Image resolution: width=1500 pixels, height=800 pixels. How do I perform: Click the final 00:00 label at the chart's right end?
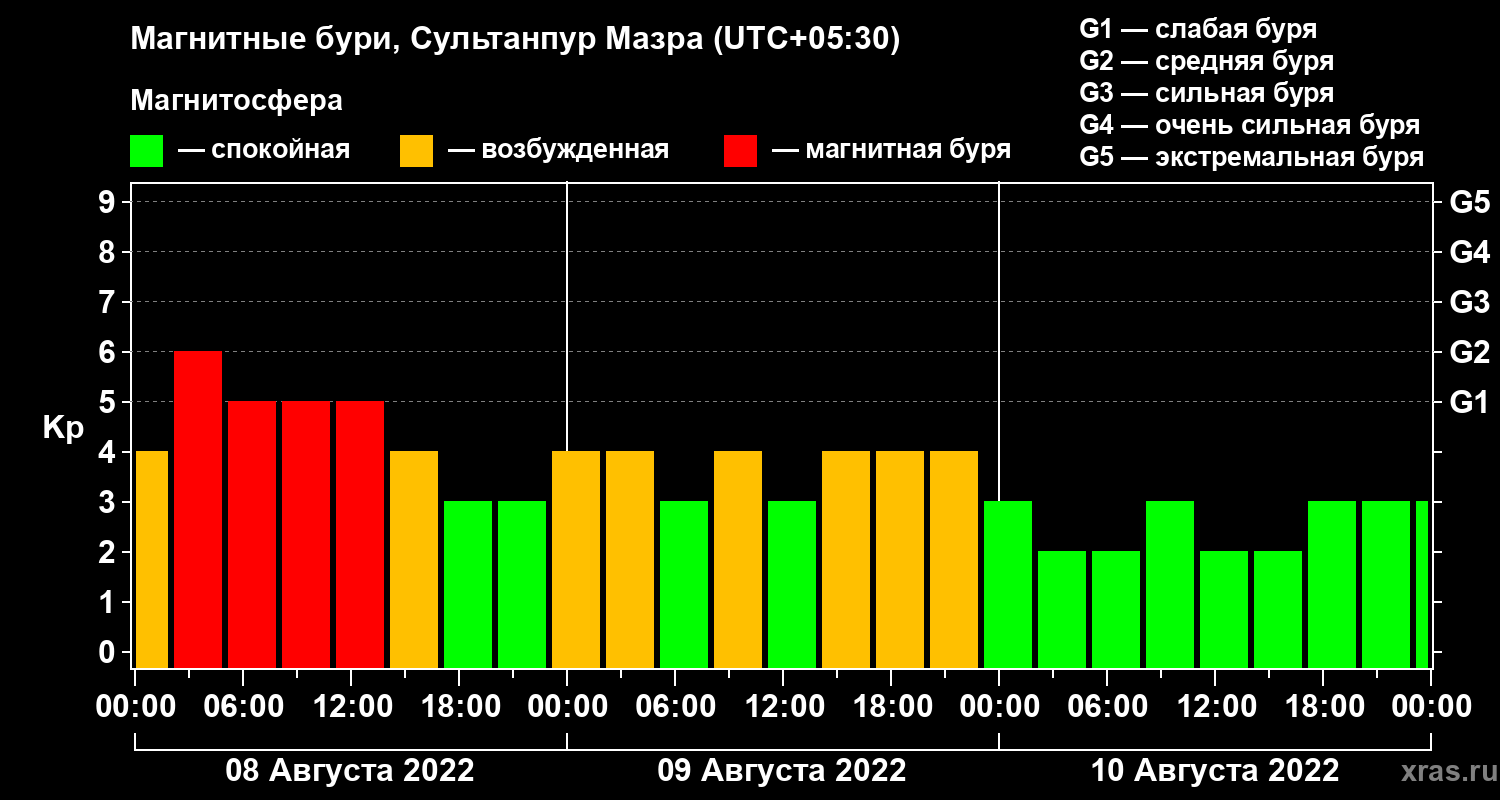(1431, 707)
